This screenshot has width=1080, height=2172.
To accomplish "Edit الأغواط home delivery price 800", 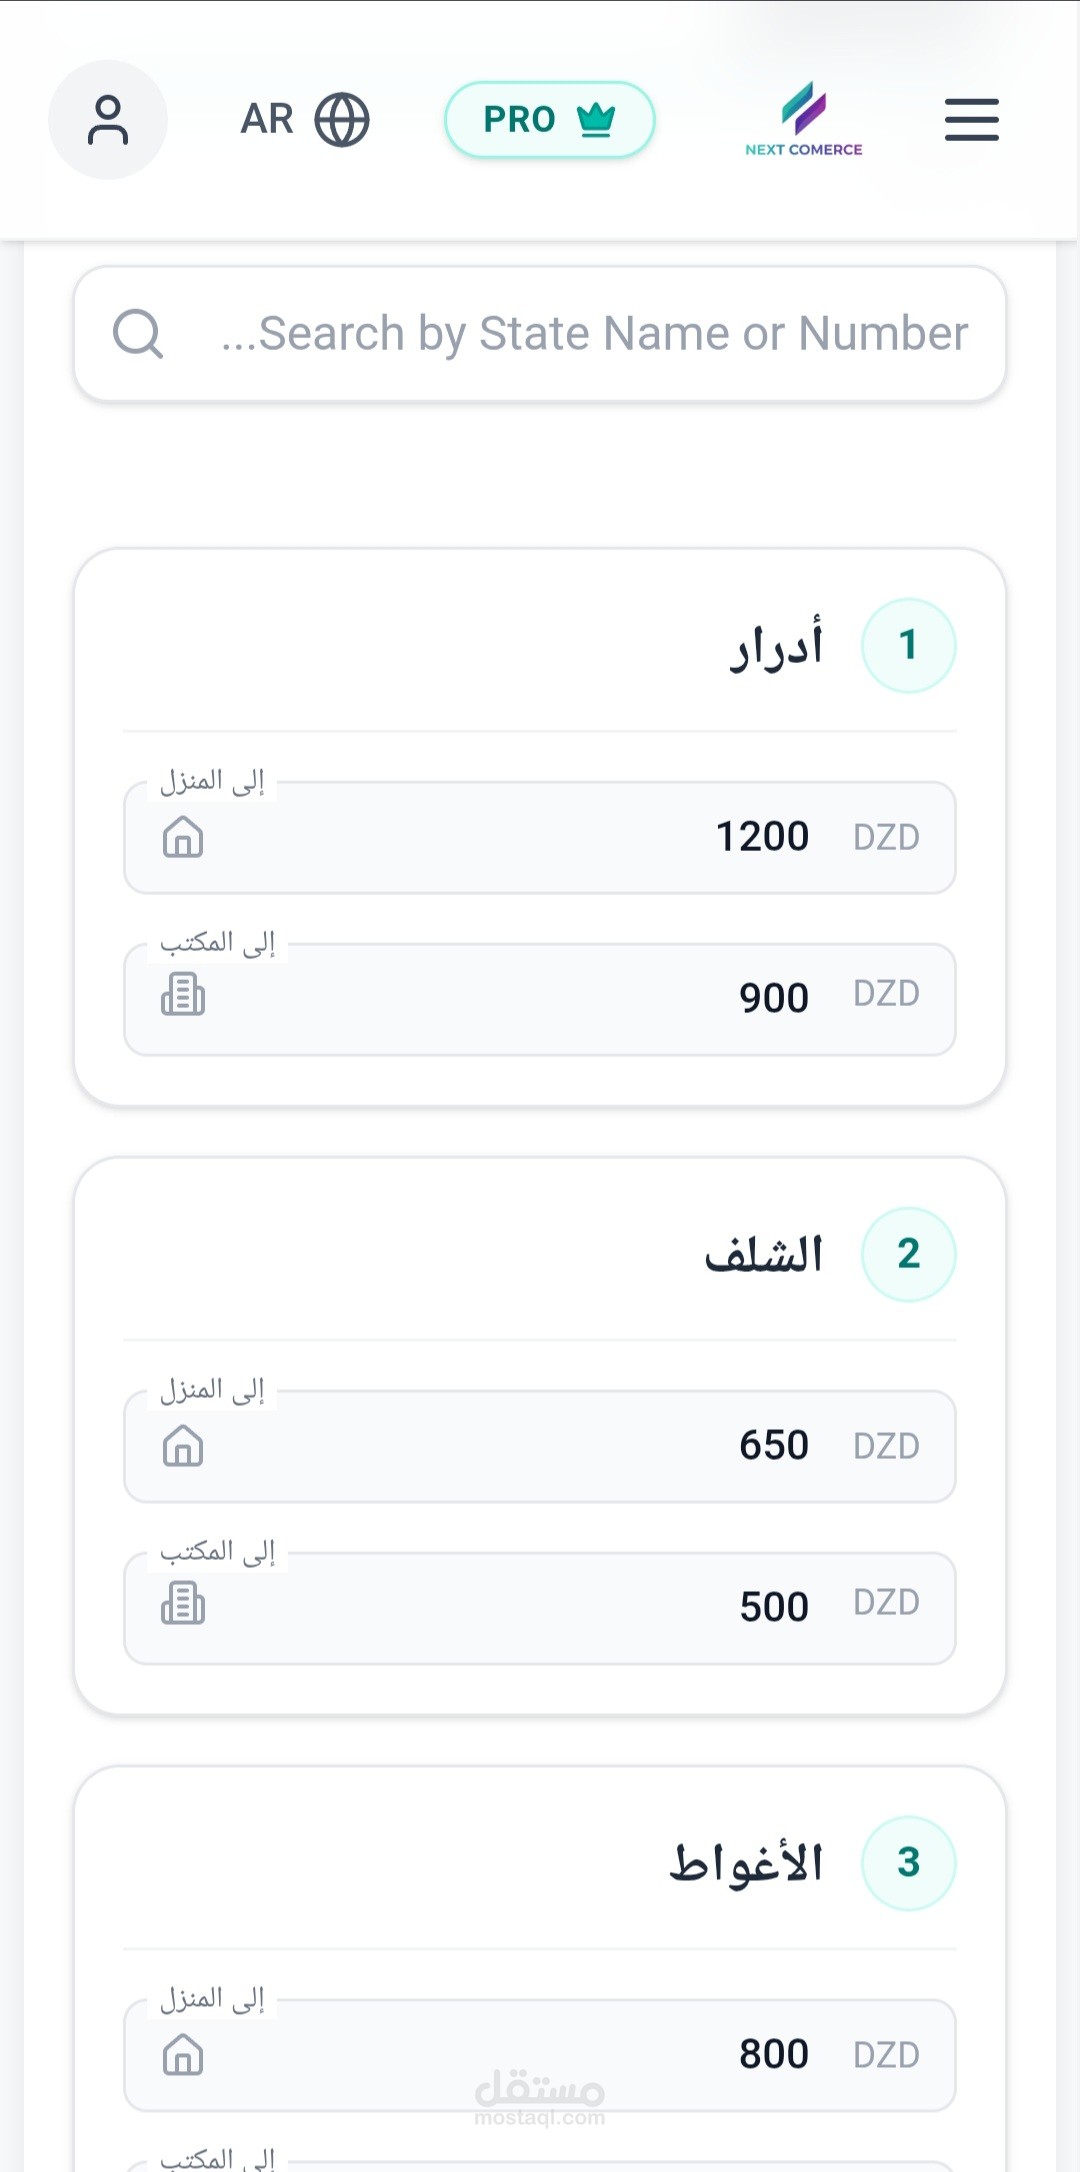I will click(773, 2055).
